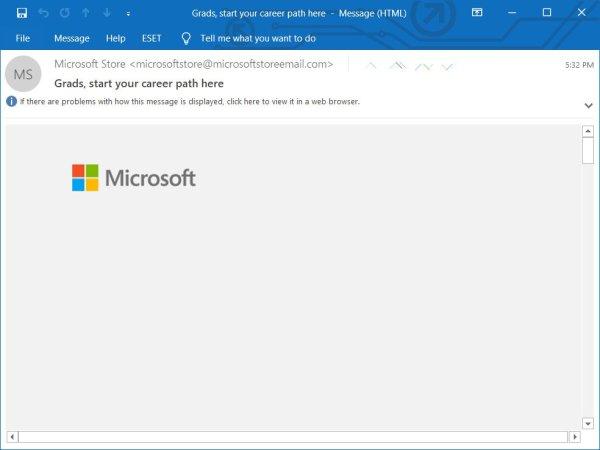The width and height of the screenshot is (600, 450).
Task: Open the ESET tab
Action: 152,38
